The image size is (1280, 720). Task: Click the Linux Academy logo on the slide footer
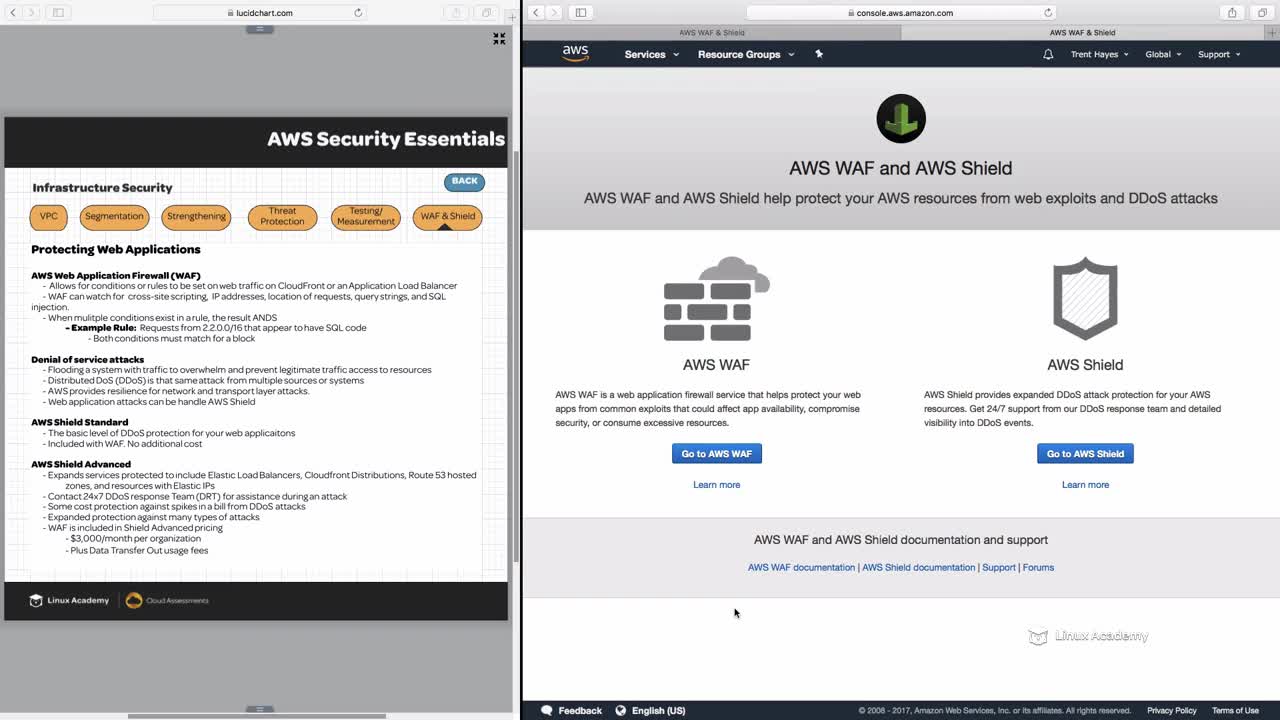69,600
